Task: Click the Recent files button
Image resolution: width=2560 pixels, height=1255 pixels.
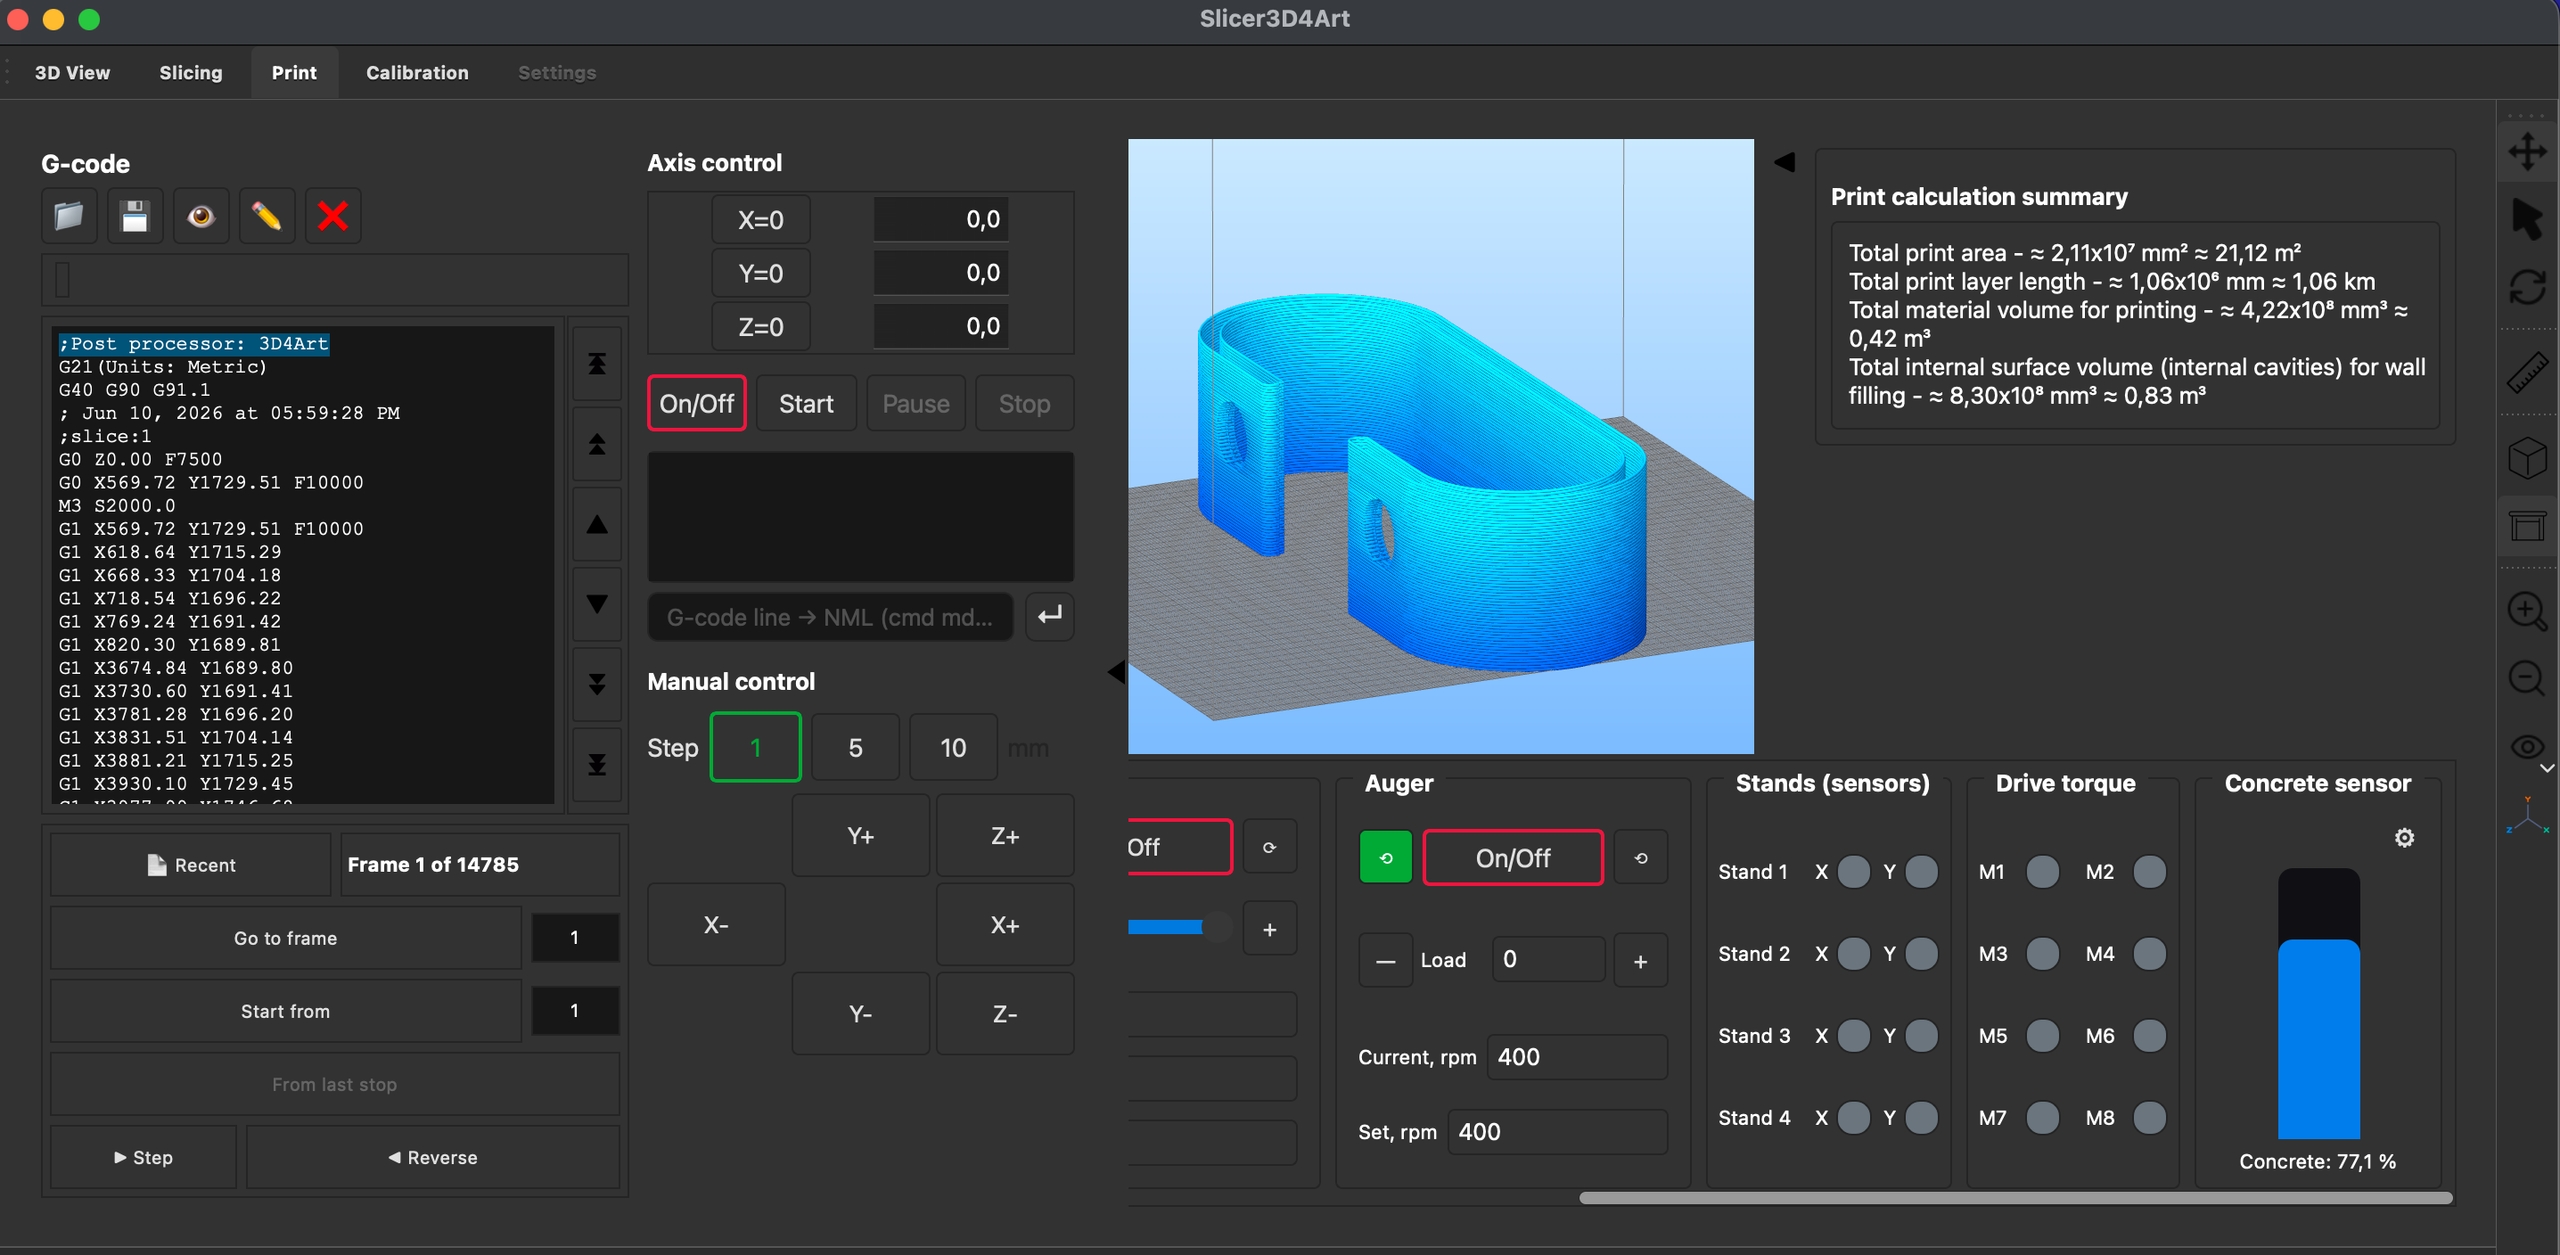Action: (191, 865)
